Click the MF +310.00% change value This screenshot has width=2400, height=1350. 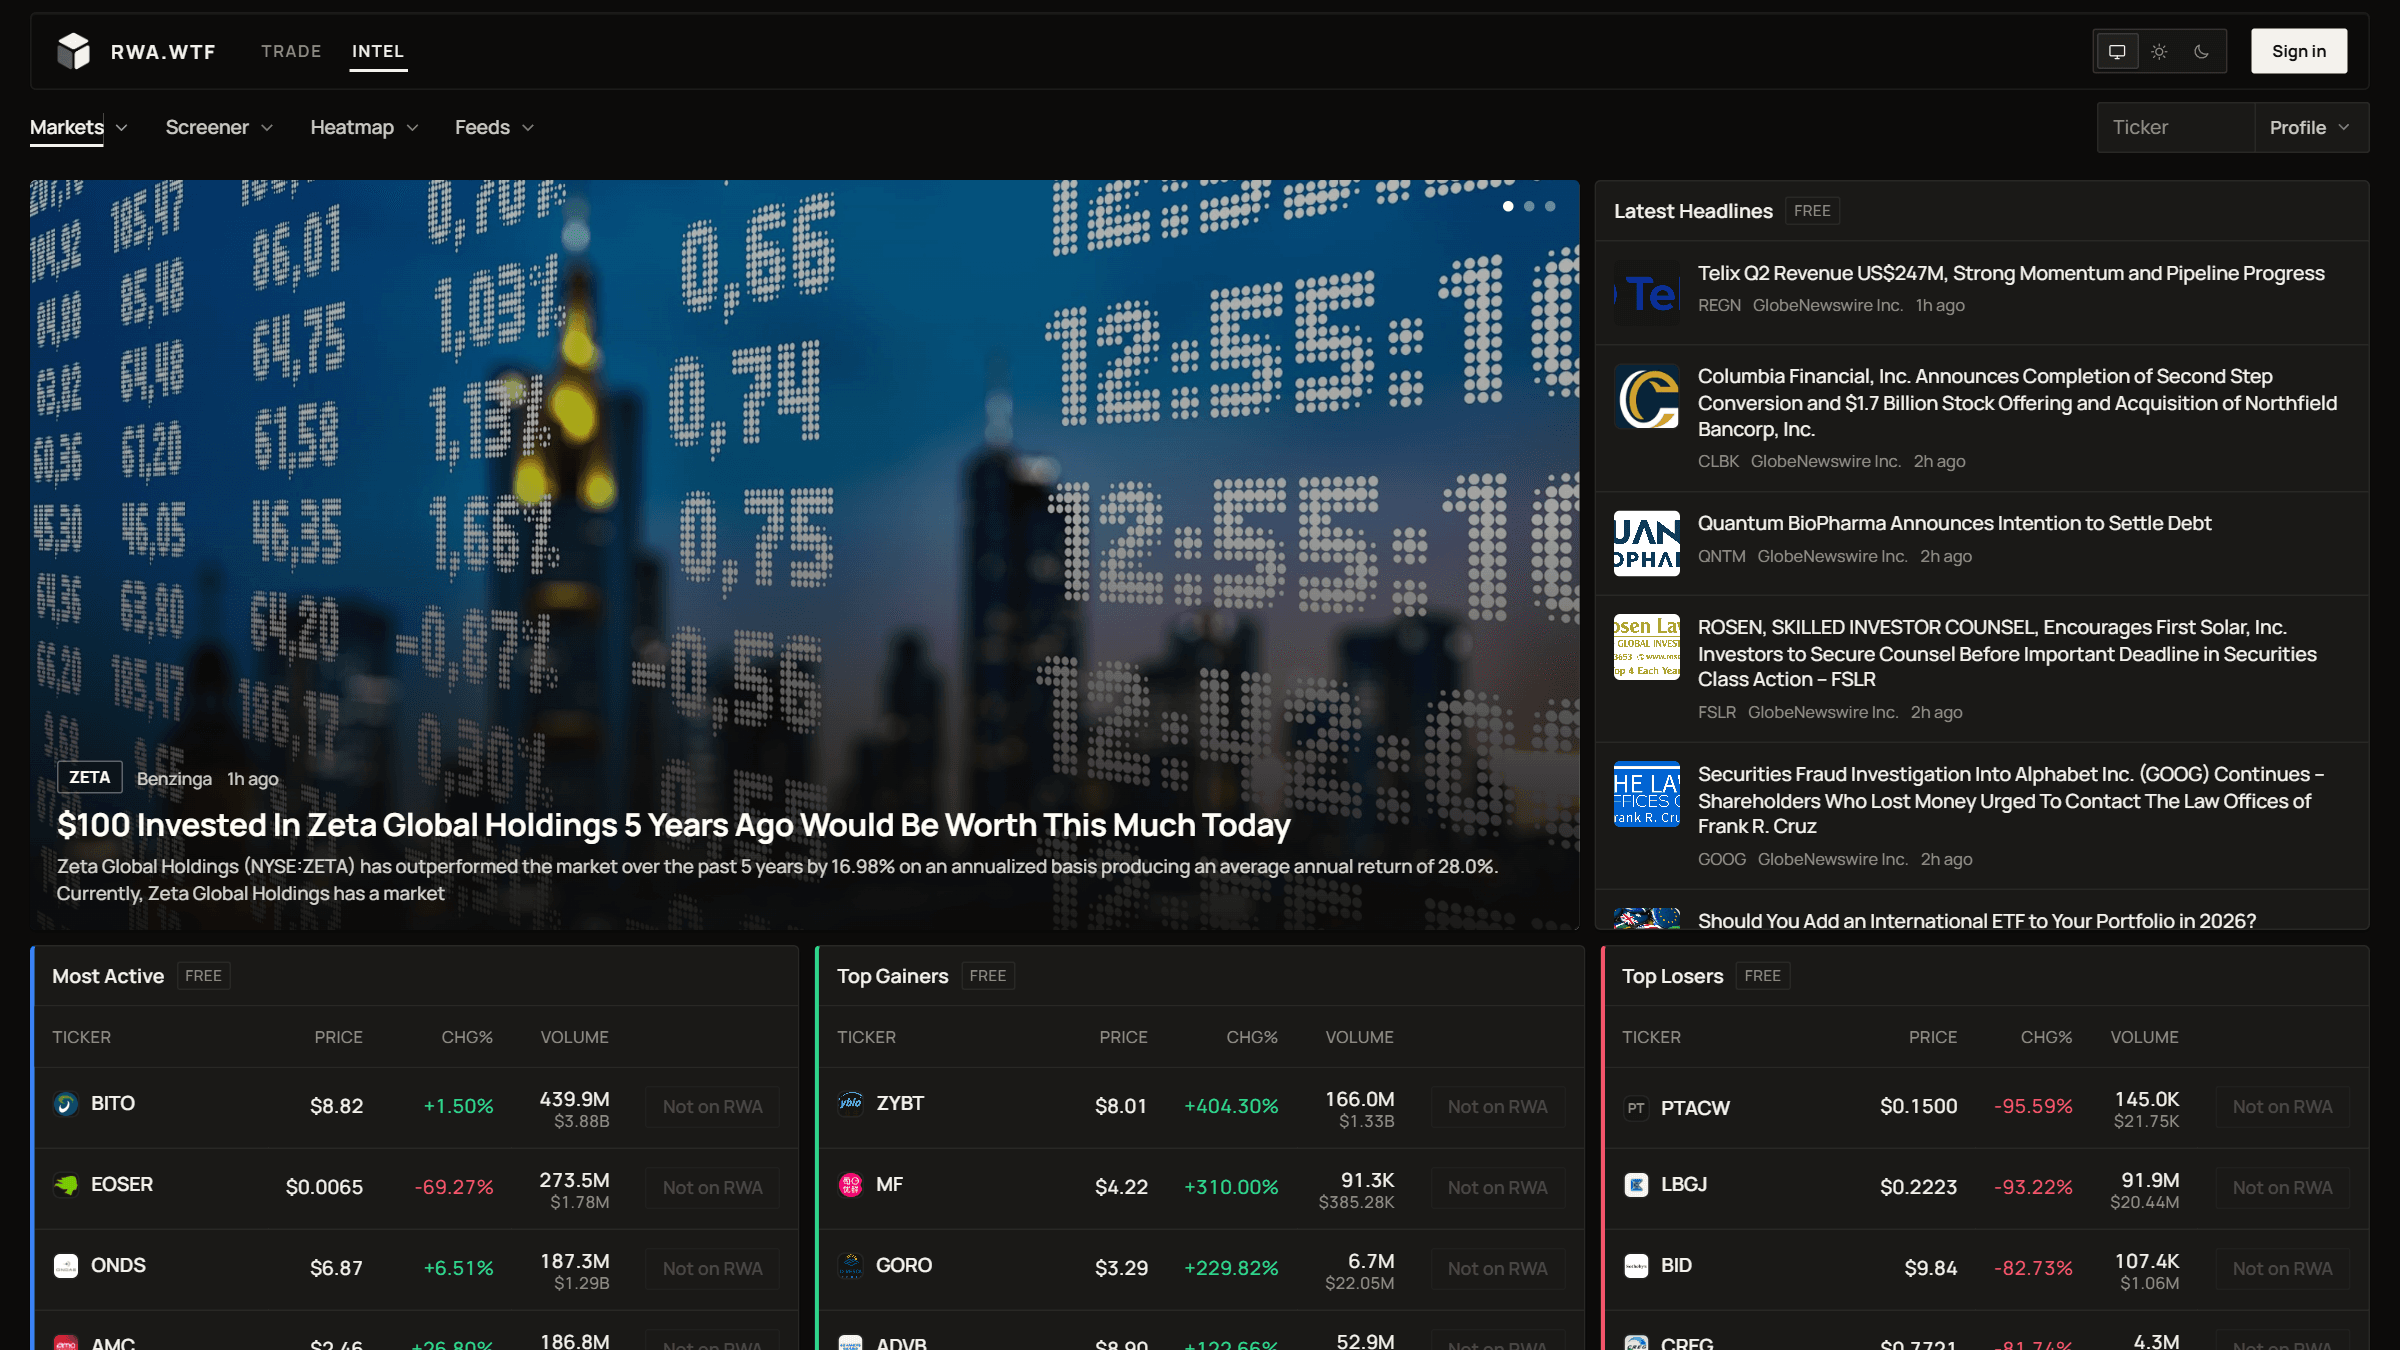[x=1231, y=1188]
